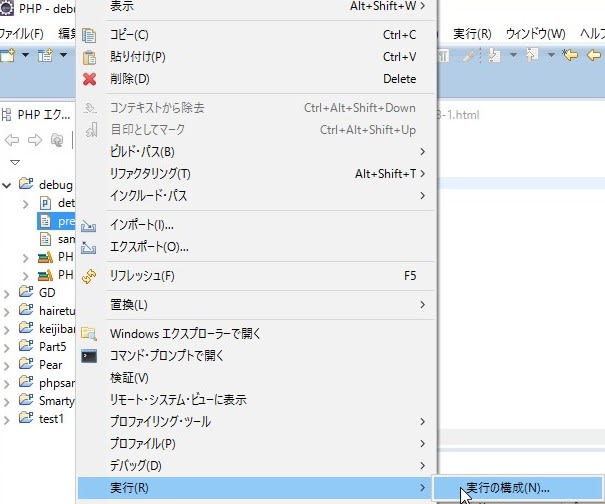Click the Command Prompt terminal icon

coord(90,355)
